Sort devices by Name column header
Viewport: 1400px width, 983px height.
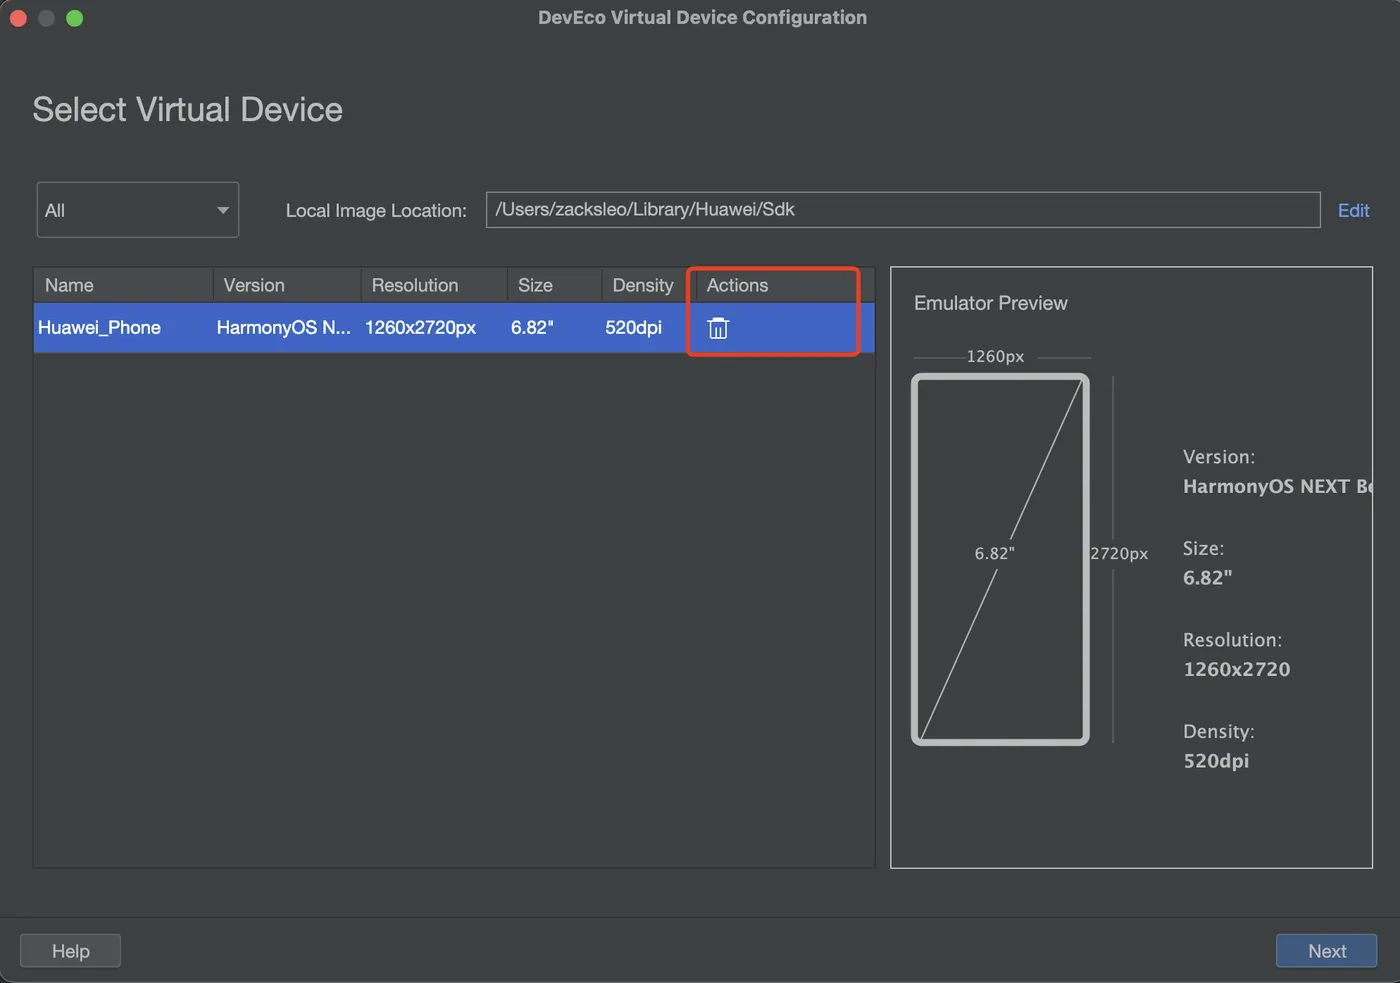tap(69, 285)
